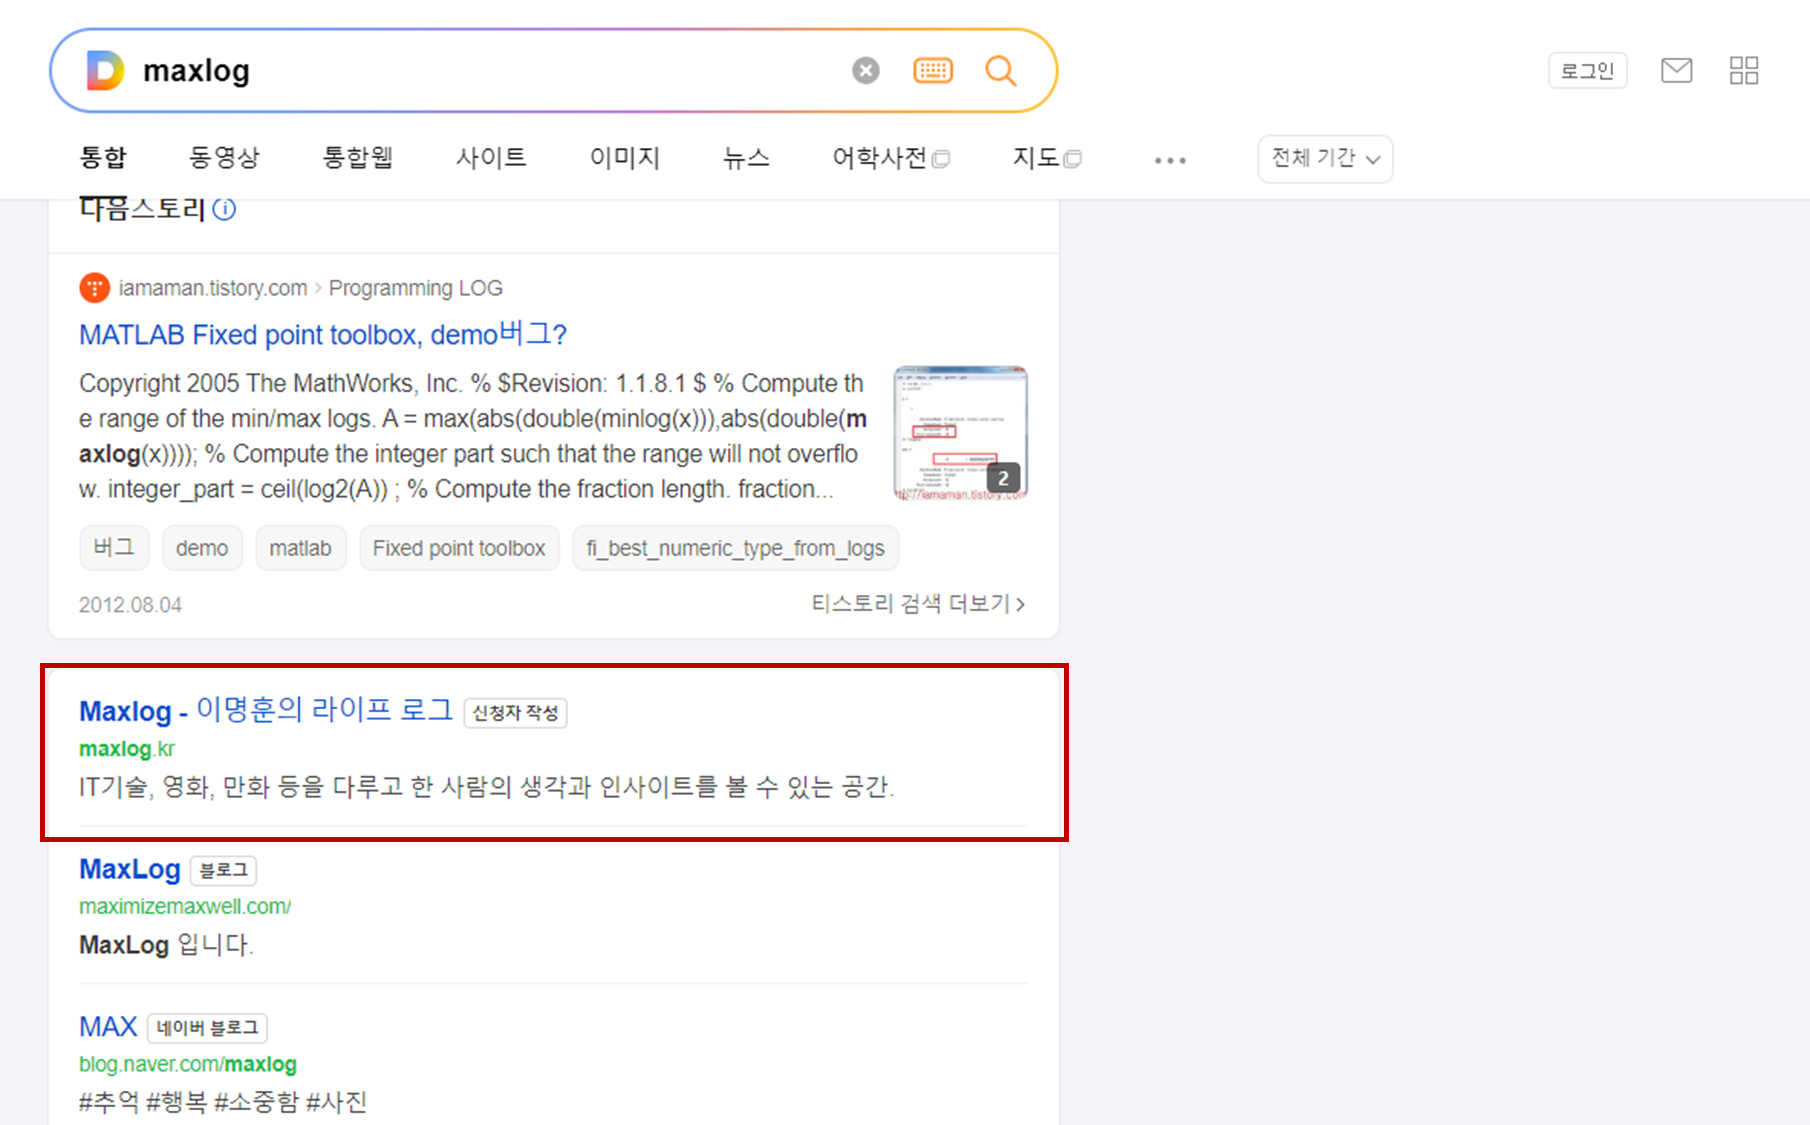Image resolution: width=1810 pixels, height=1125 pixels.
Task: Click the 네이버 블로그 badge
Action: (207, 1028)
